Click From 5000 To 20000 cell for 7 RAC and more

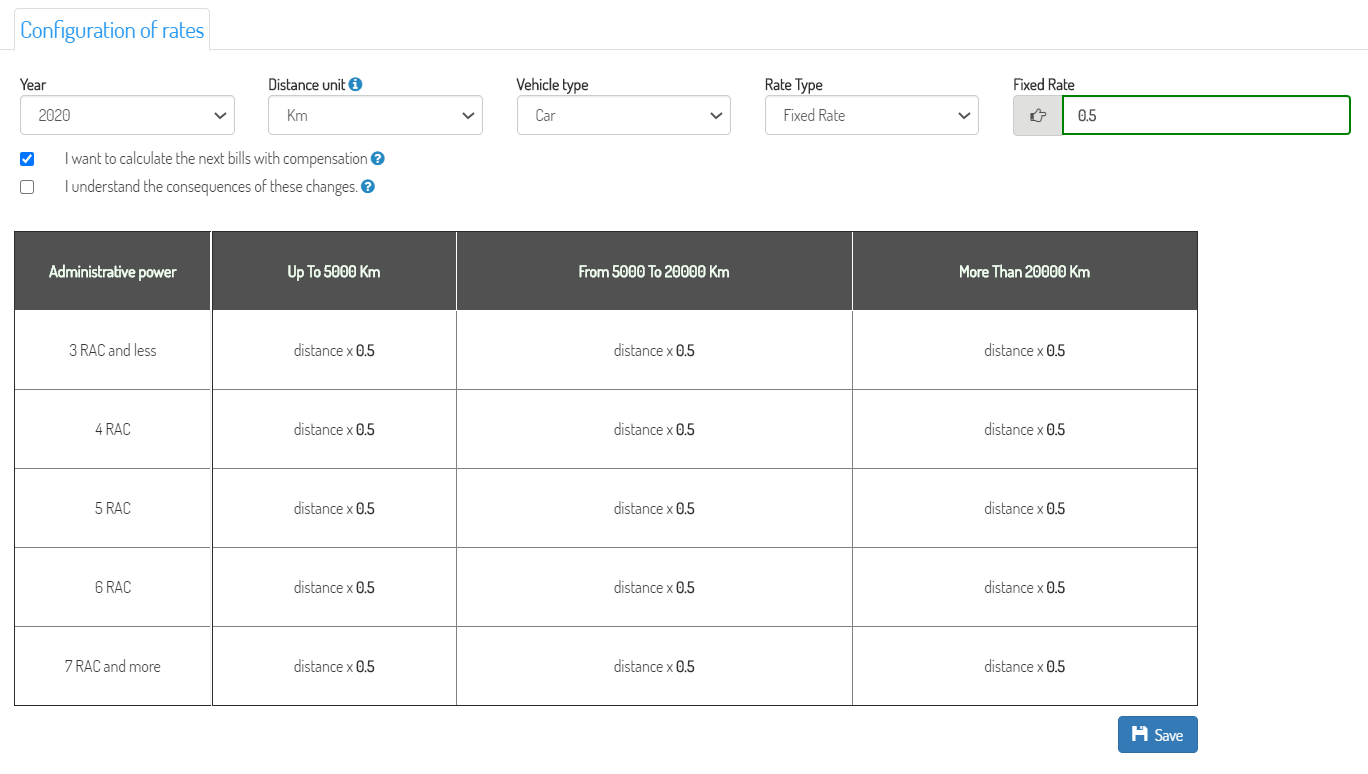click(x=654, y=666)
